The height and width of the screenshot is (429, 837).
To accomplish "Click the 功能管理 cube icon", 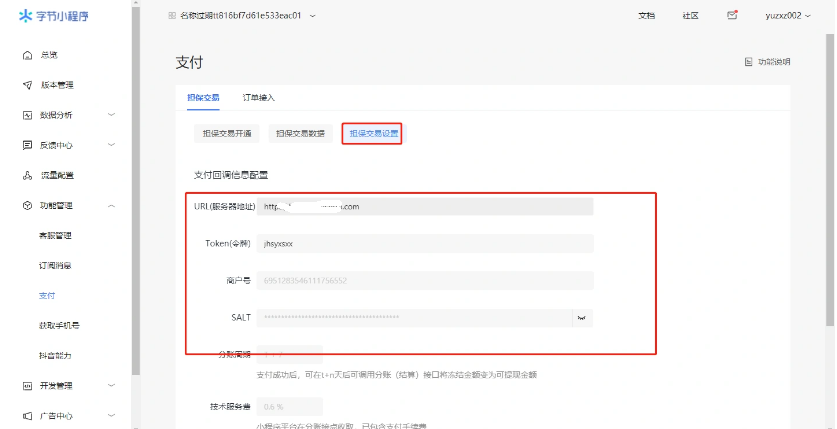I will [28, 205].
